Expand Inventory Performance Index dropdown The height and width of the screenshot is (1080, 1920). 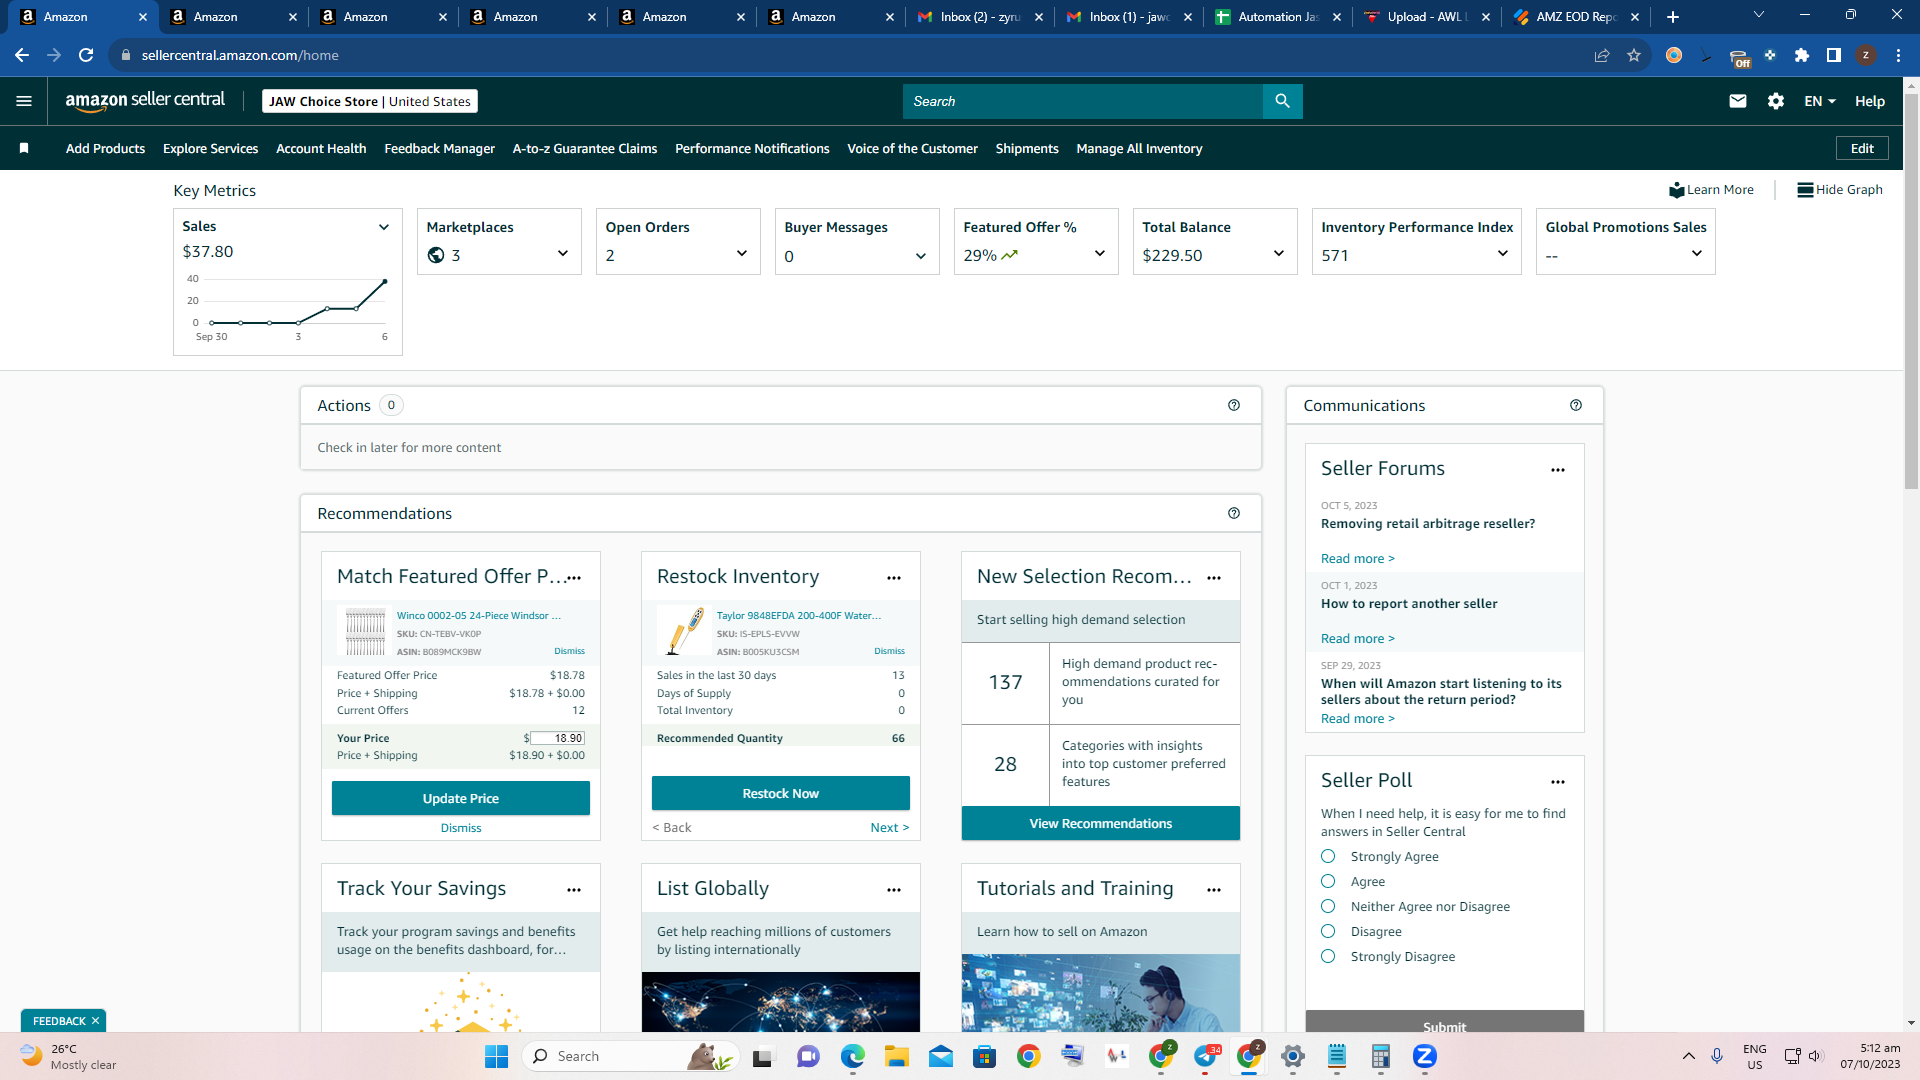coord(1503,254)
